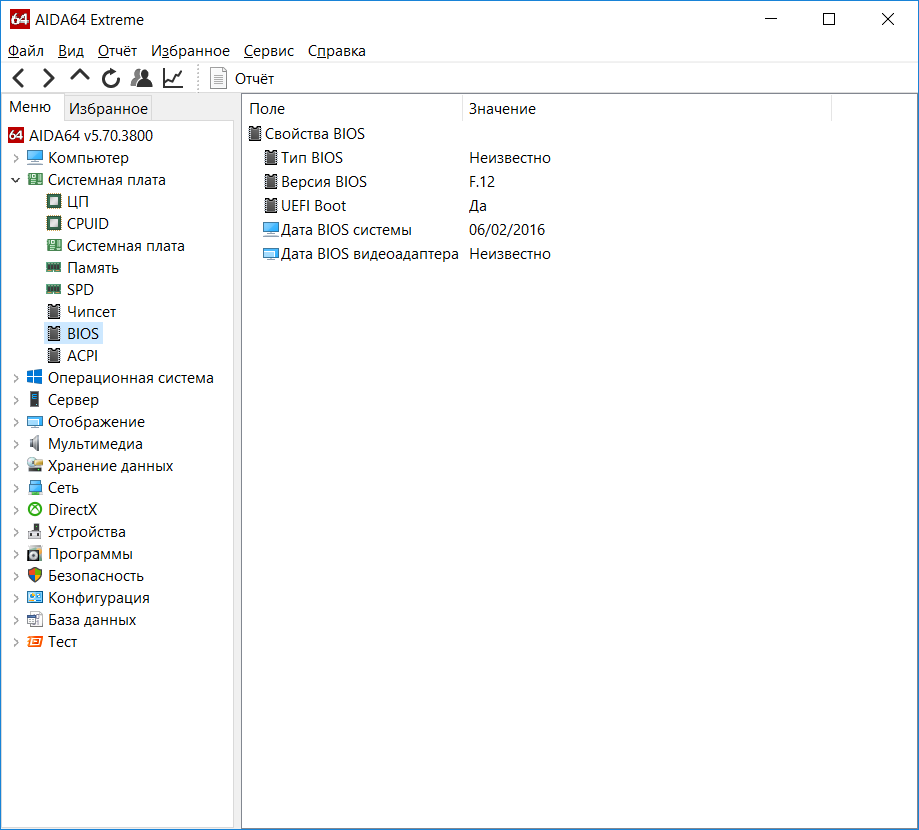Select Дата BIOS видеоадаптера row
This screenshot has height=830, width=919.
point(369,254)
